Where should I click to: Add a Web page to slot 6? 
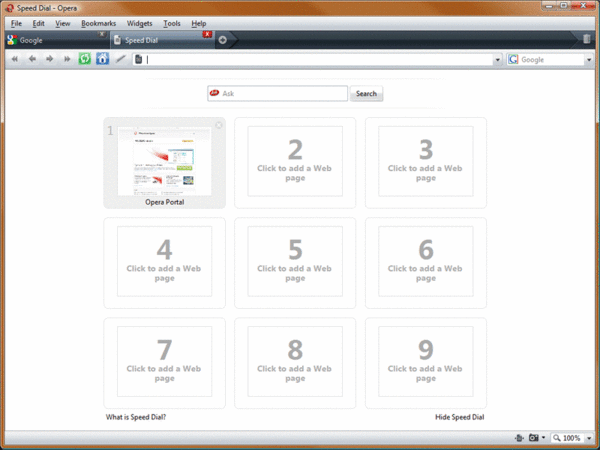tap(426, 261)
